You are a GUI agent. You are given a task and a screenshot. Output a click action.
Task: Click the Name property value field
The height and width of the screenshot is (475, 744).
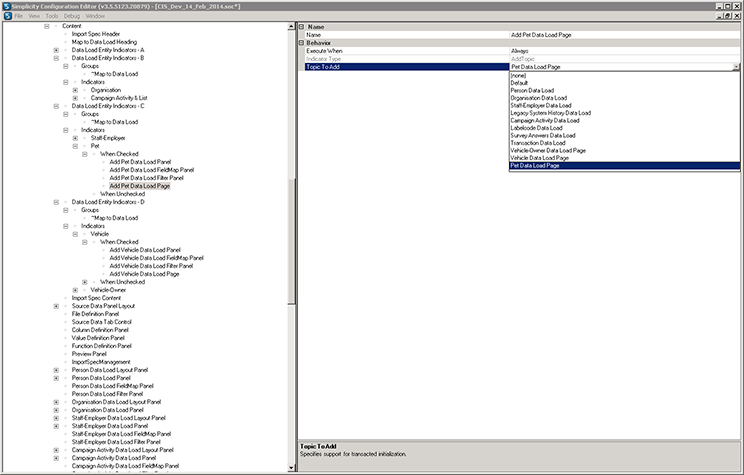pyautogui.click(x=624, y=35)
